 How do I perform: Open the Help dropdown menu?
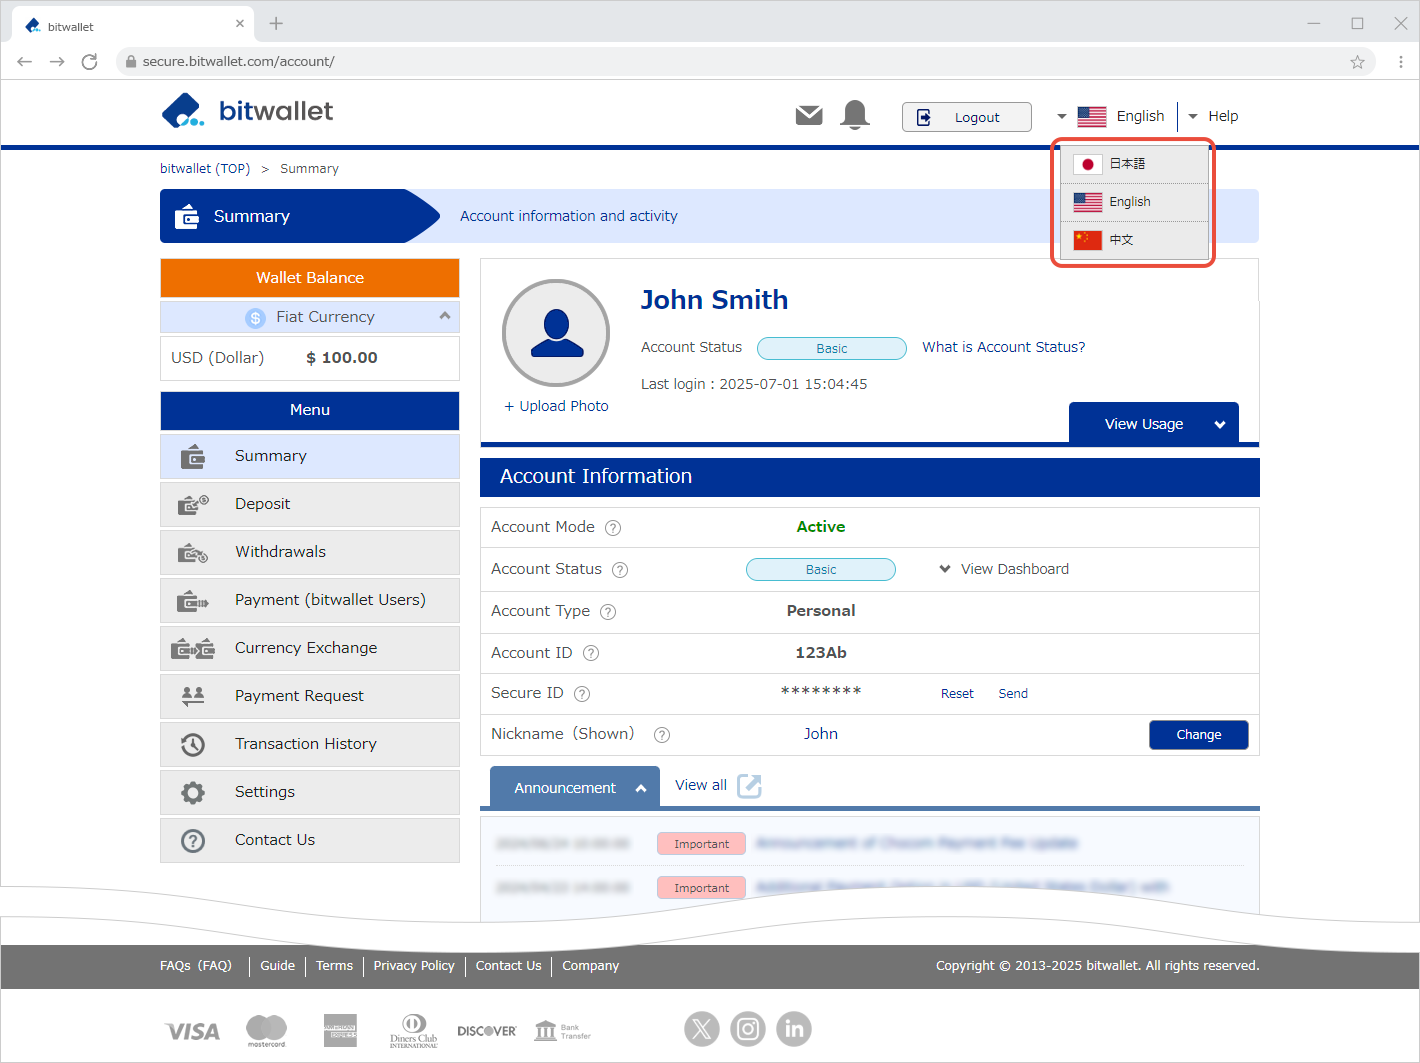pyautogui.click(x=1213, y=116)
